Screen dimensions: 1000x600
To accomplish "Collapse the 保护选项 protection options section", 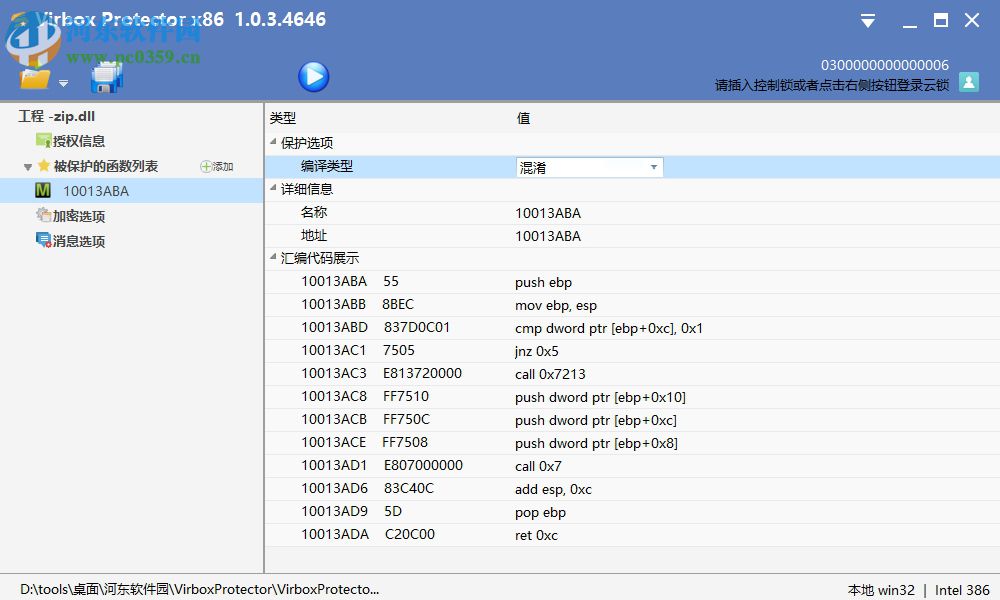I will pyautogui.click(x=274, y=142).
